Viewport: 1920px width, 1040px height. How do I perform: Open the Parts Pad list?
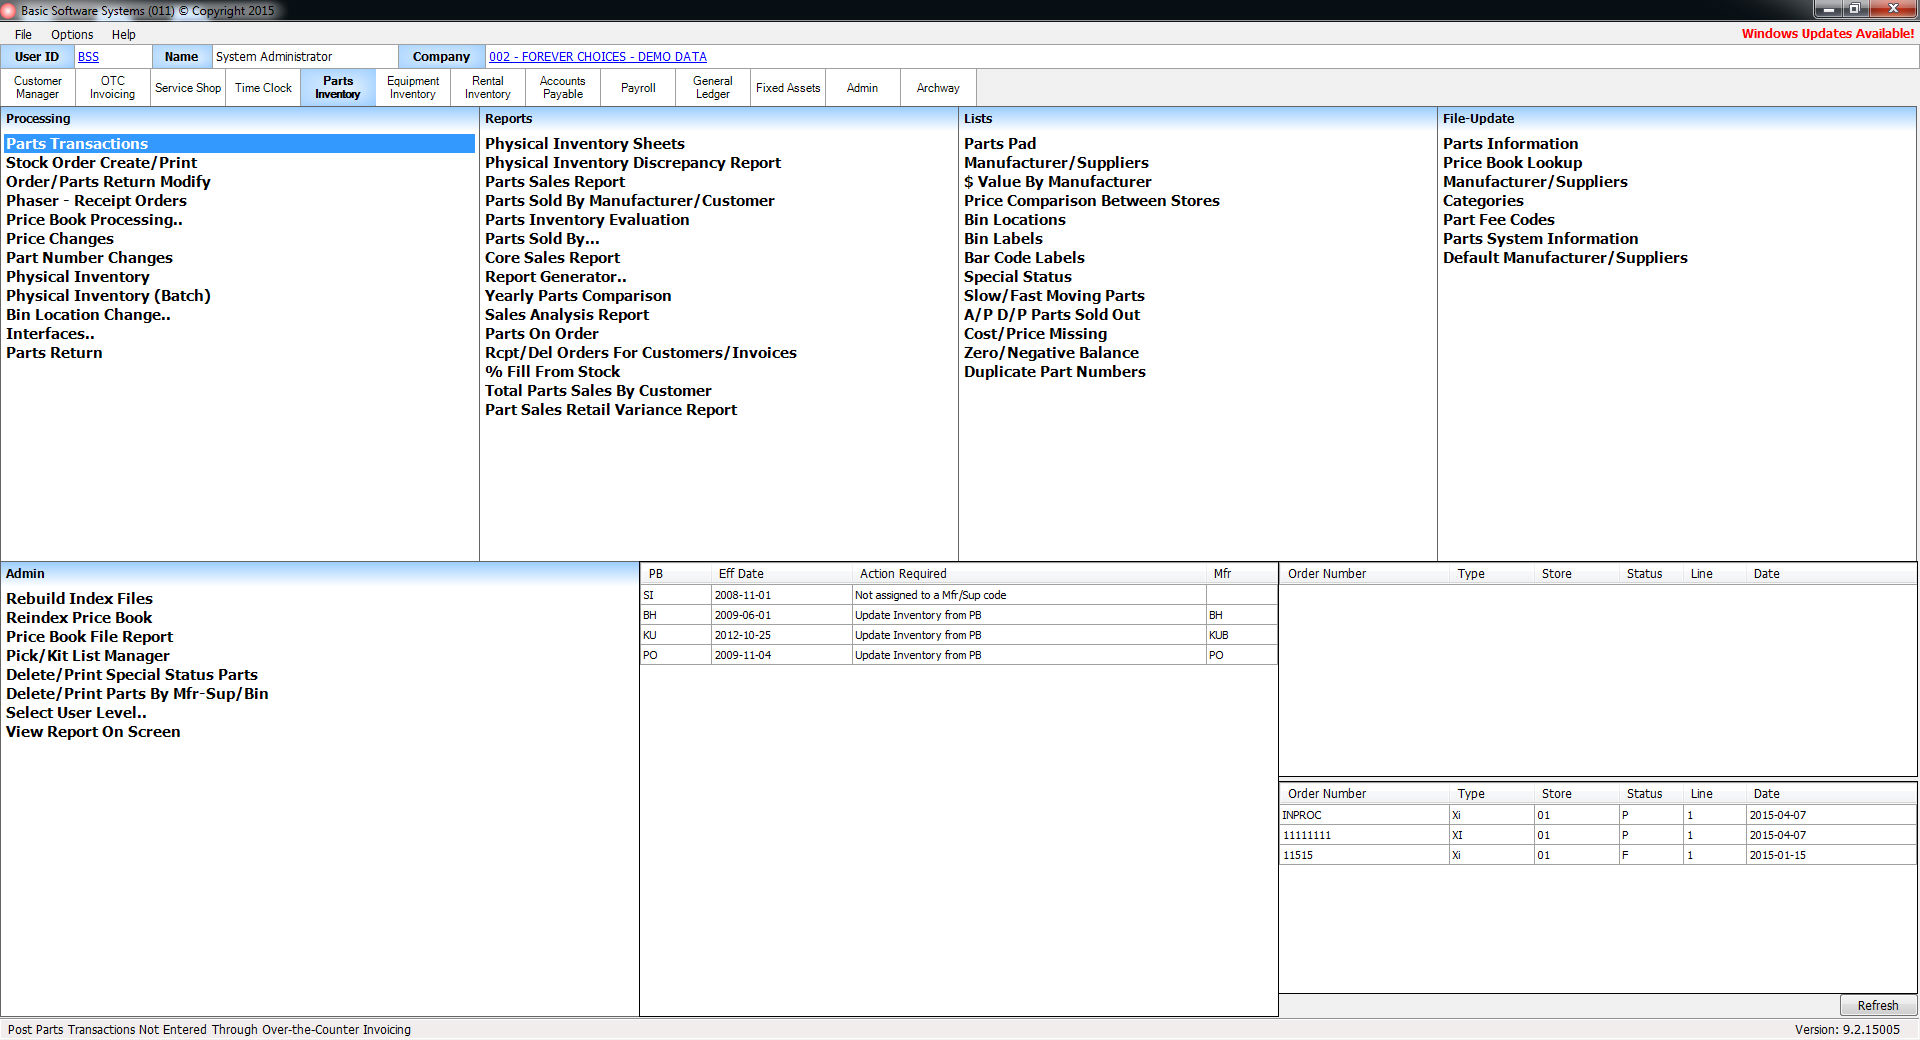(1000, 144)
